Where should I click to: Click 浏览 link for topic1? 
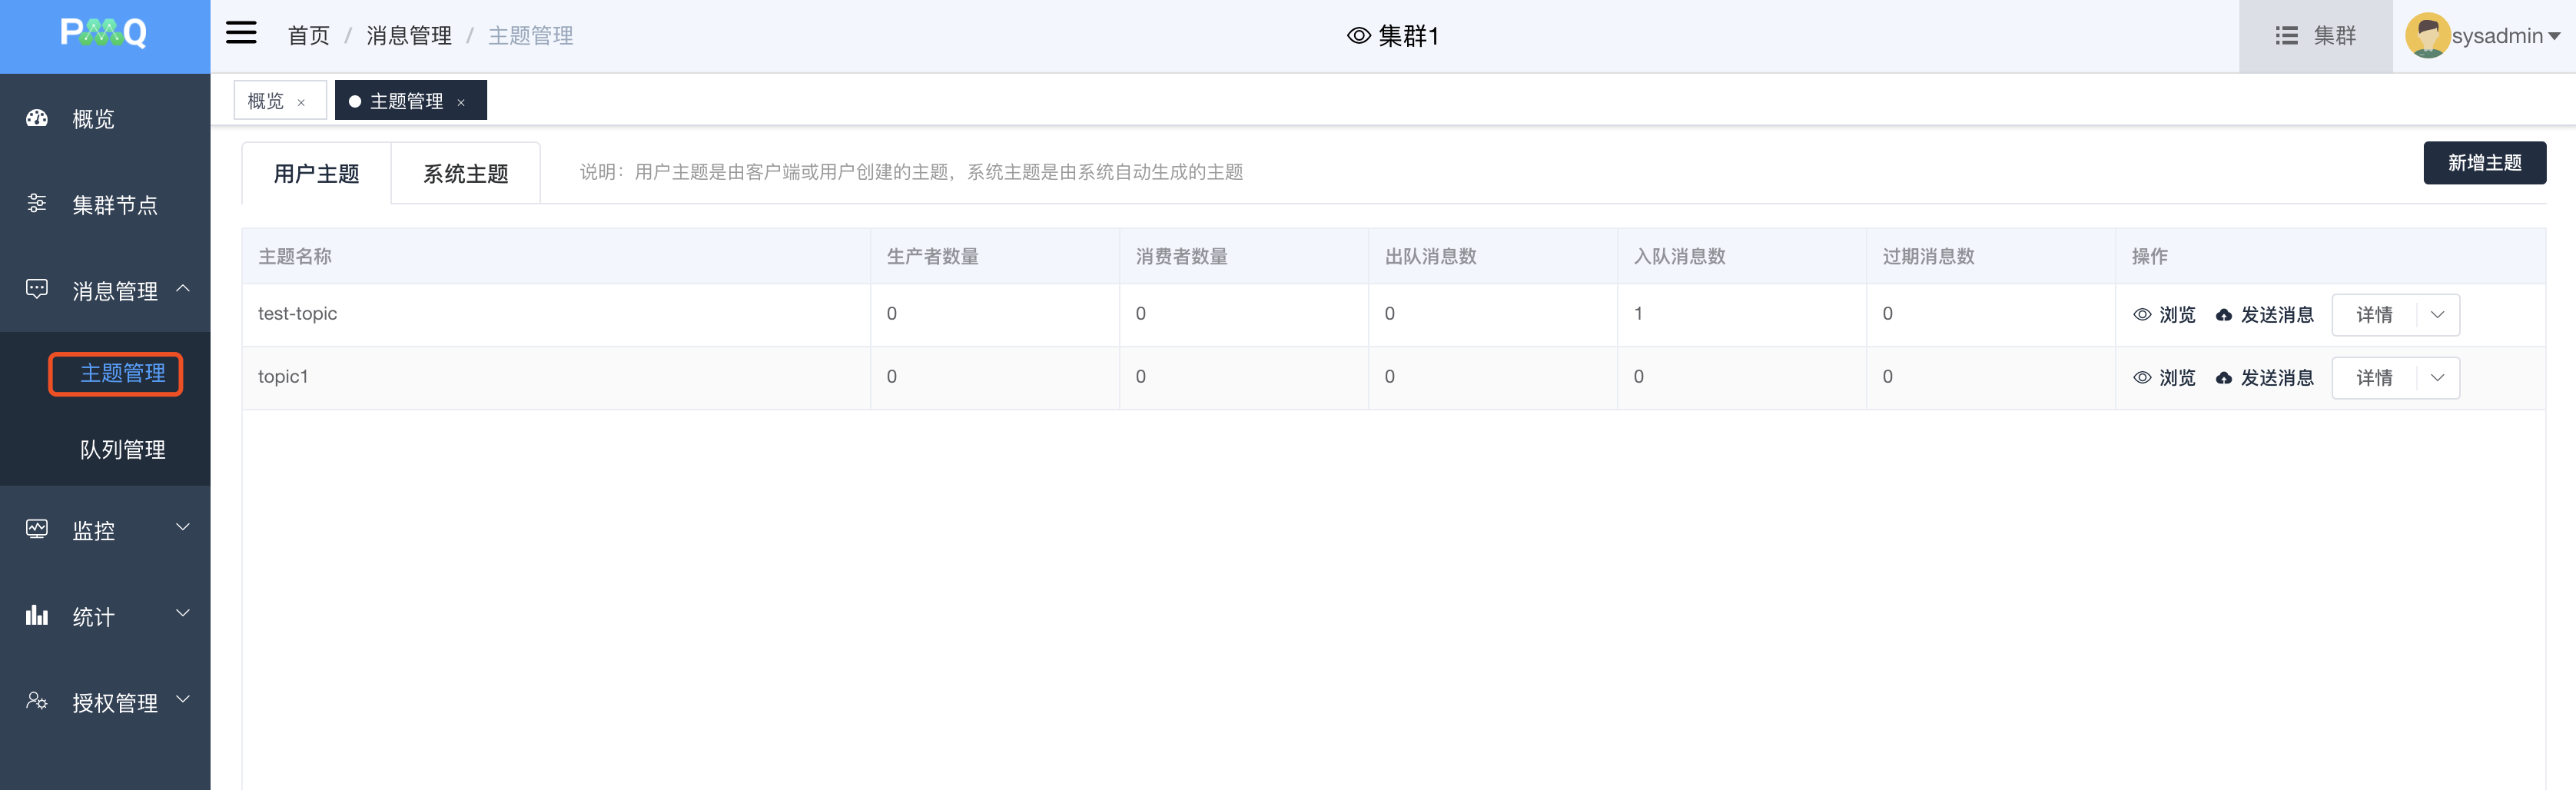(x=2176, y=378)
